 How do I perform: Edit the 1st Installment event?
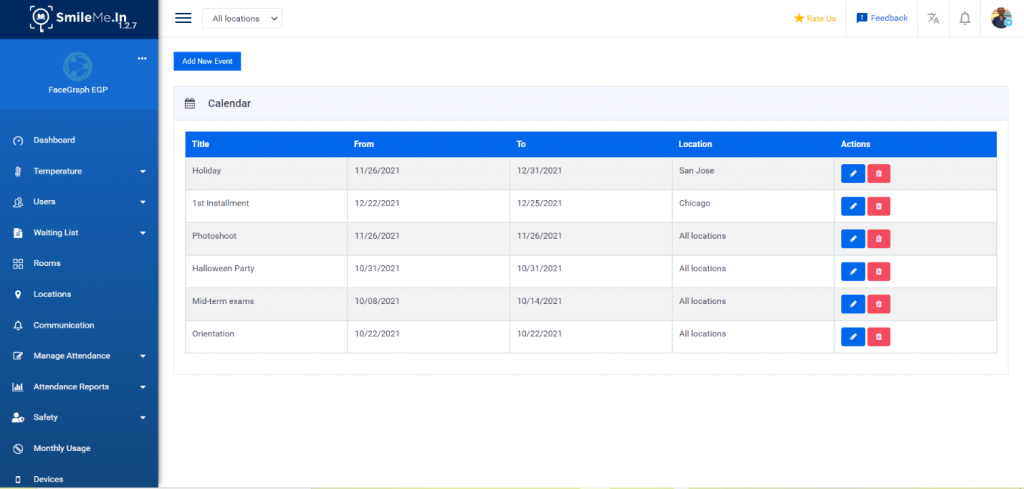point(852,206)
